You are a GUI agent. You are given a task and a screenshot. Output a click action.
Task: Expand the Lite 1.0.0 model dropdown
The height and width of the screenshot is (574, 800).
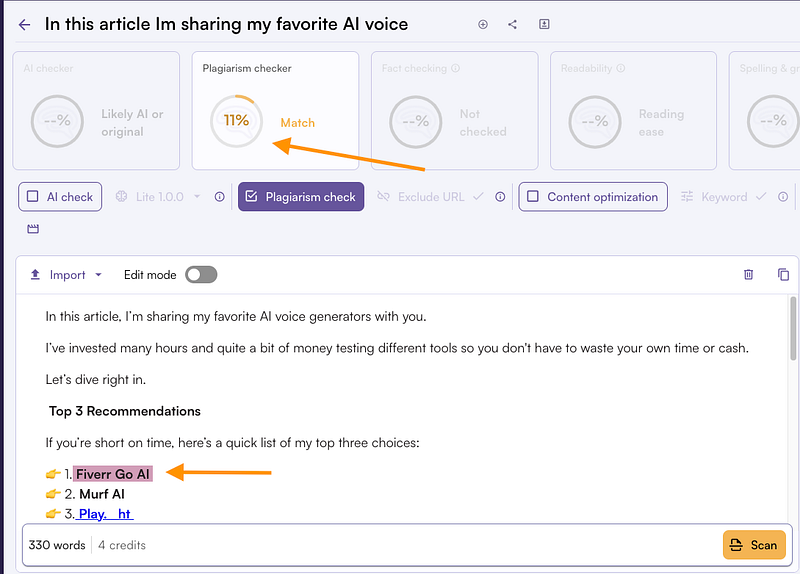pos(158,197)
